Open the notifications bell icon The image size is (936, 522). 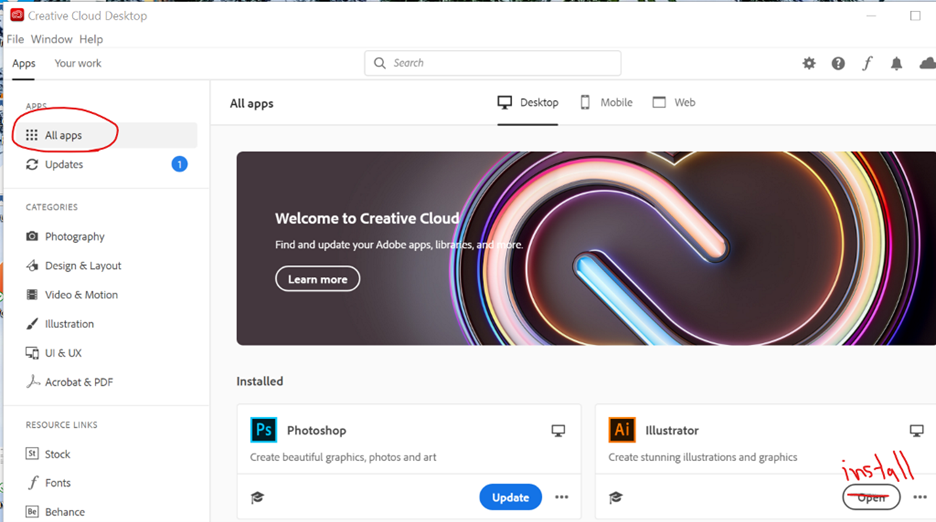click(896, 63)
